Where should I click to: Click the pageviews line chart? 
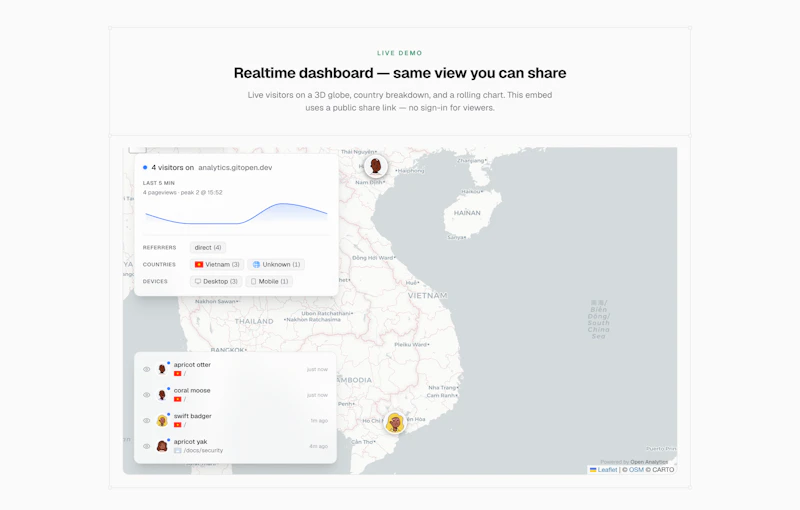pyautogui.click(x=236, y=215)
